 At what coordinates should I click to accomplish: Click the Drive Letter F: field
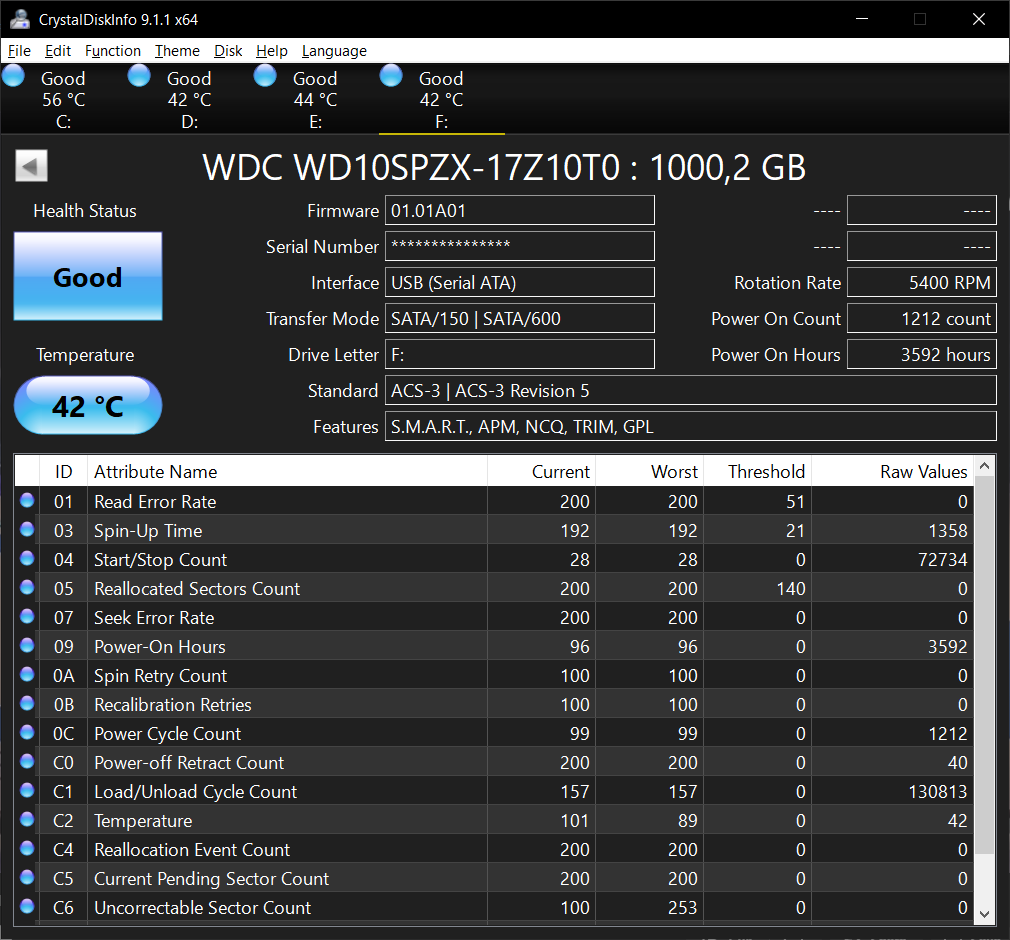click(520, 354)
